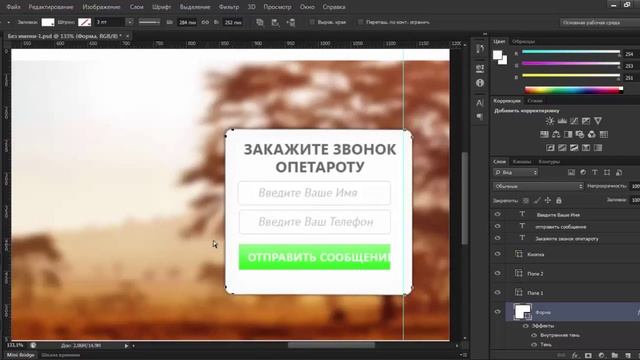Add an Invert adjustment
The width and height of the screenshot is (640, 360).
click(x=550, y=148)
